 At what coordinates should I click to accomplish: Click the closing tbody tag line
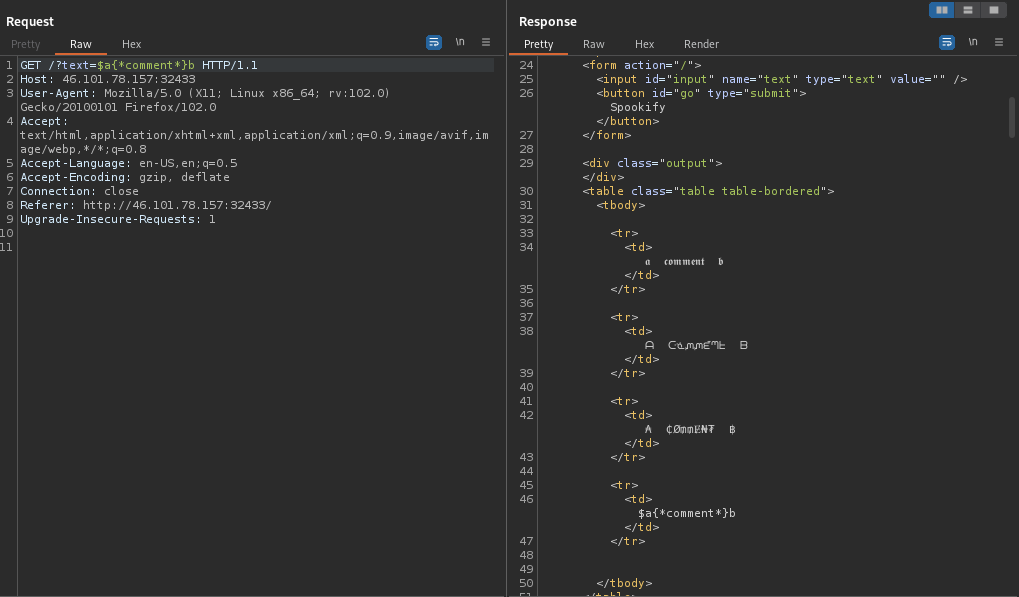624,583
